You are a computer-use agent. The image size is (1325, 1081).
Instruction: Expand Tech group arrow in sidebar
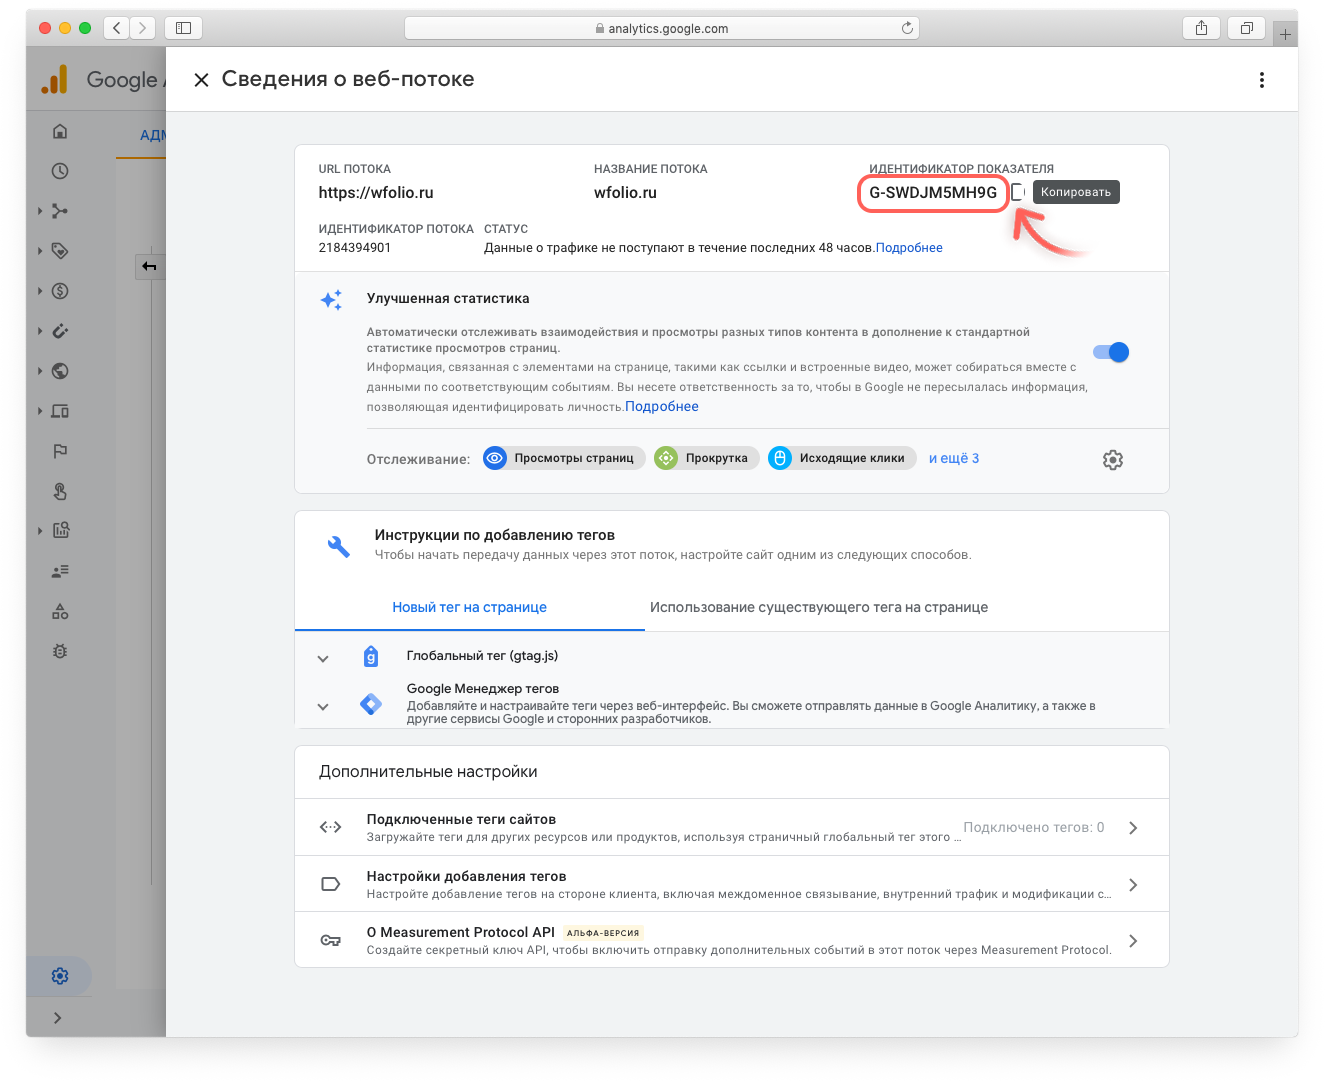coord(39,411)
